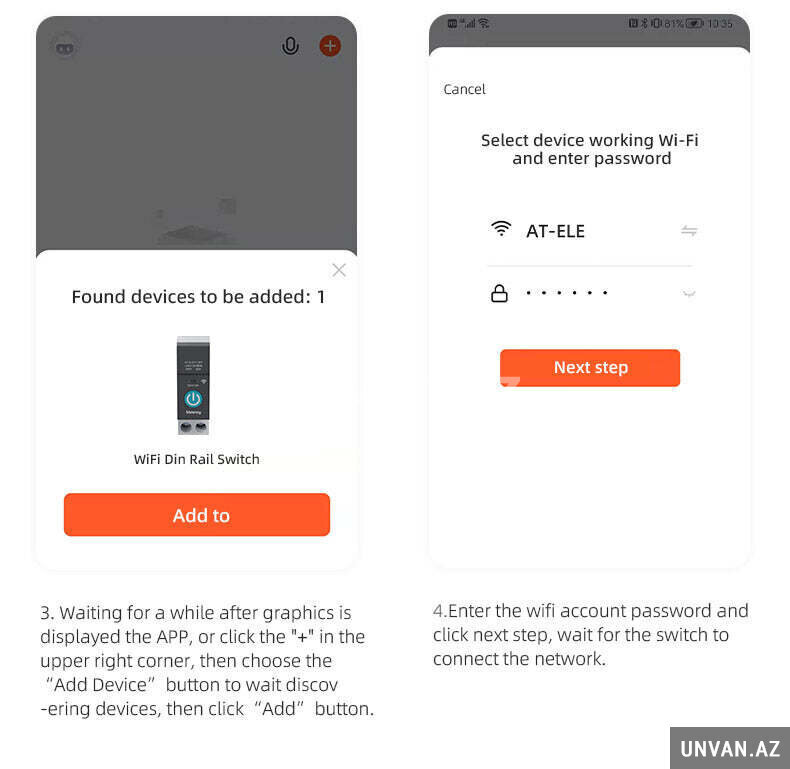The image size is (790, 769).
Task: Switch Wi-Fi network using the swap arrows
Action: [x=689, y=231]
